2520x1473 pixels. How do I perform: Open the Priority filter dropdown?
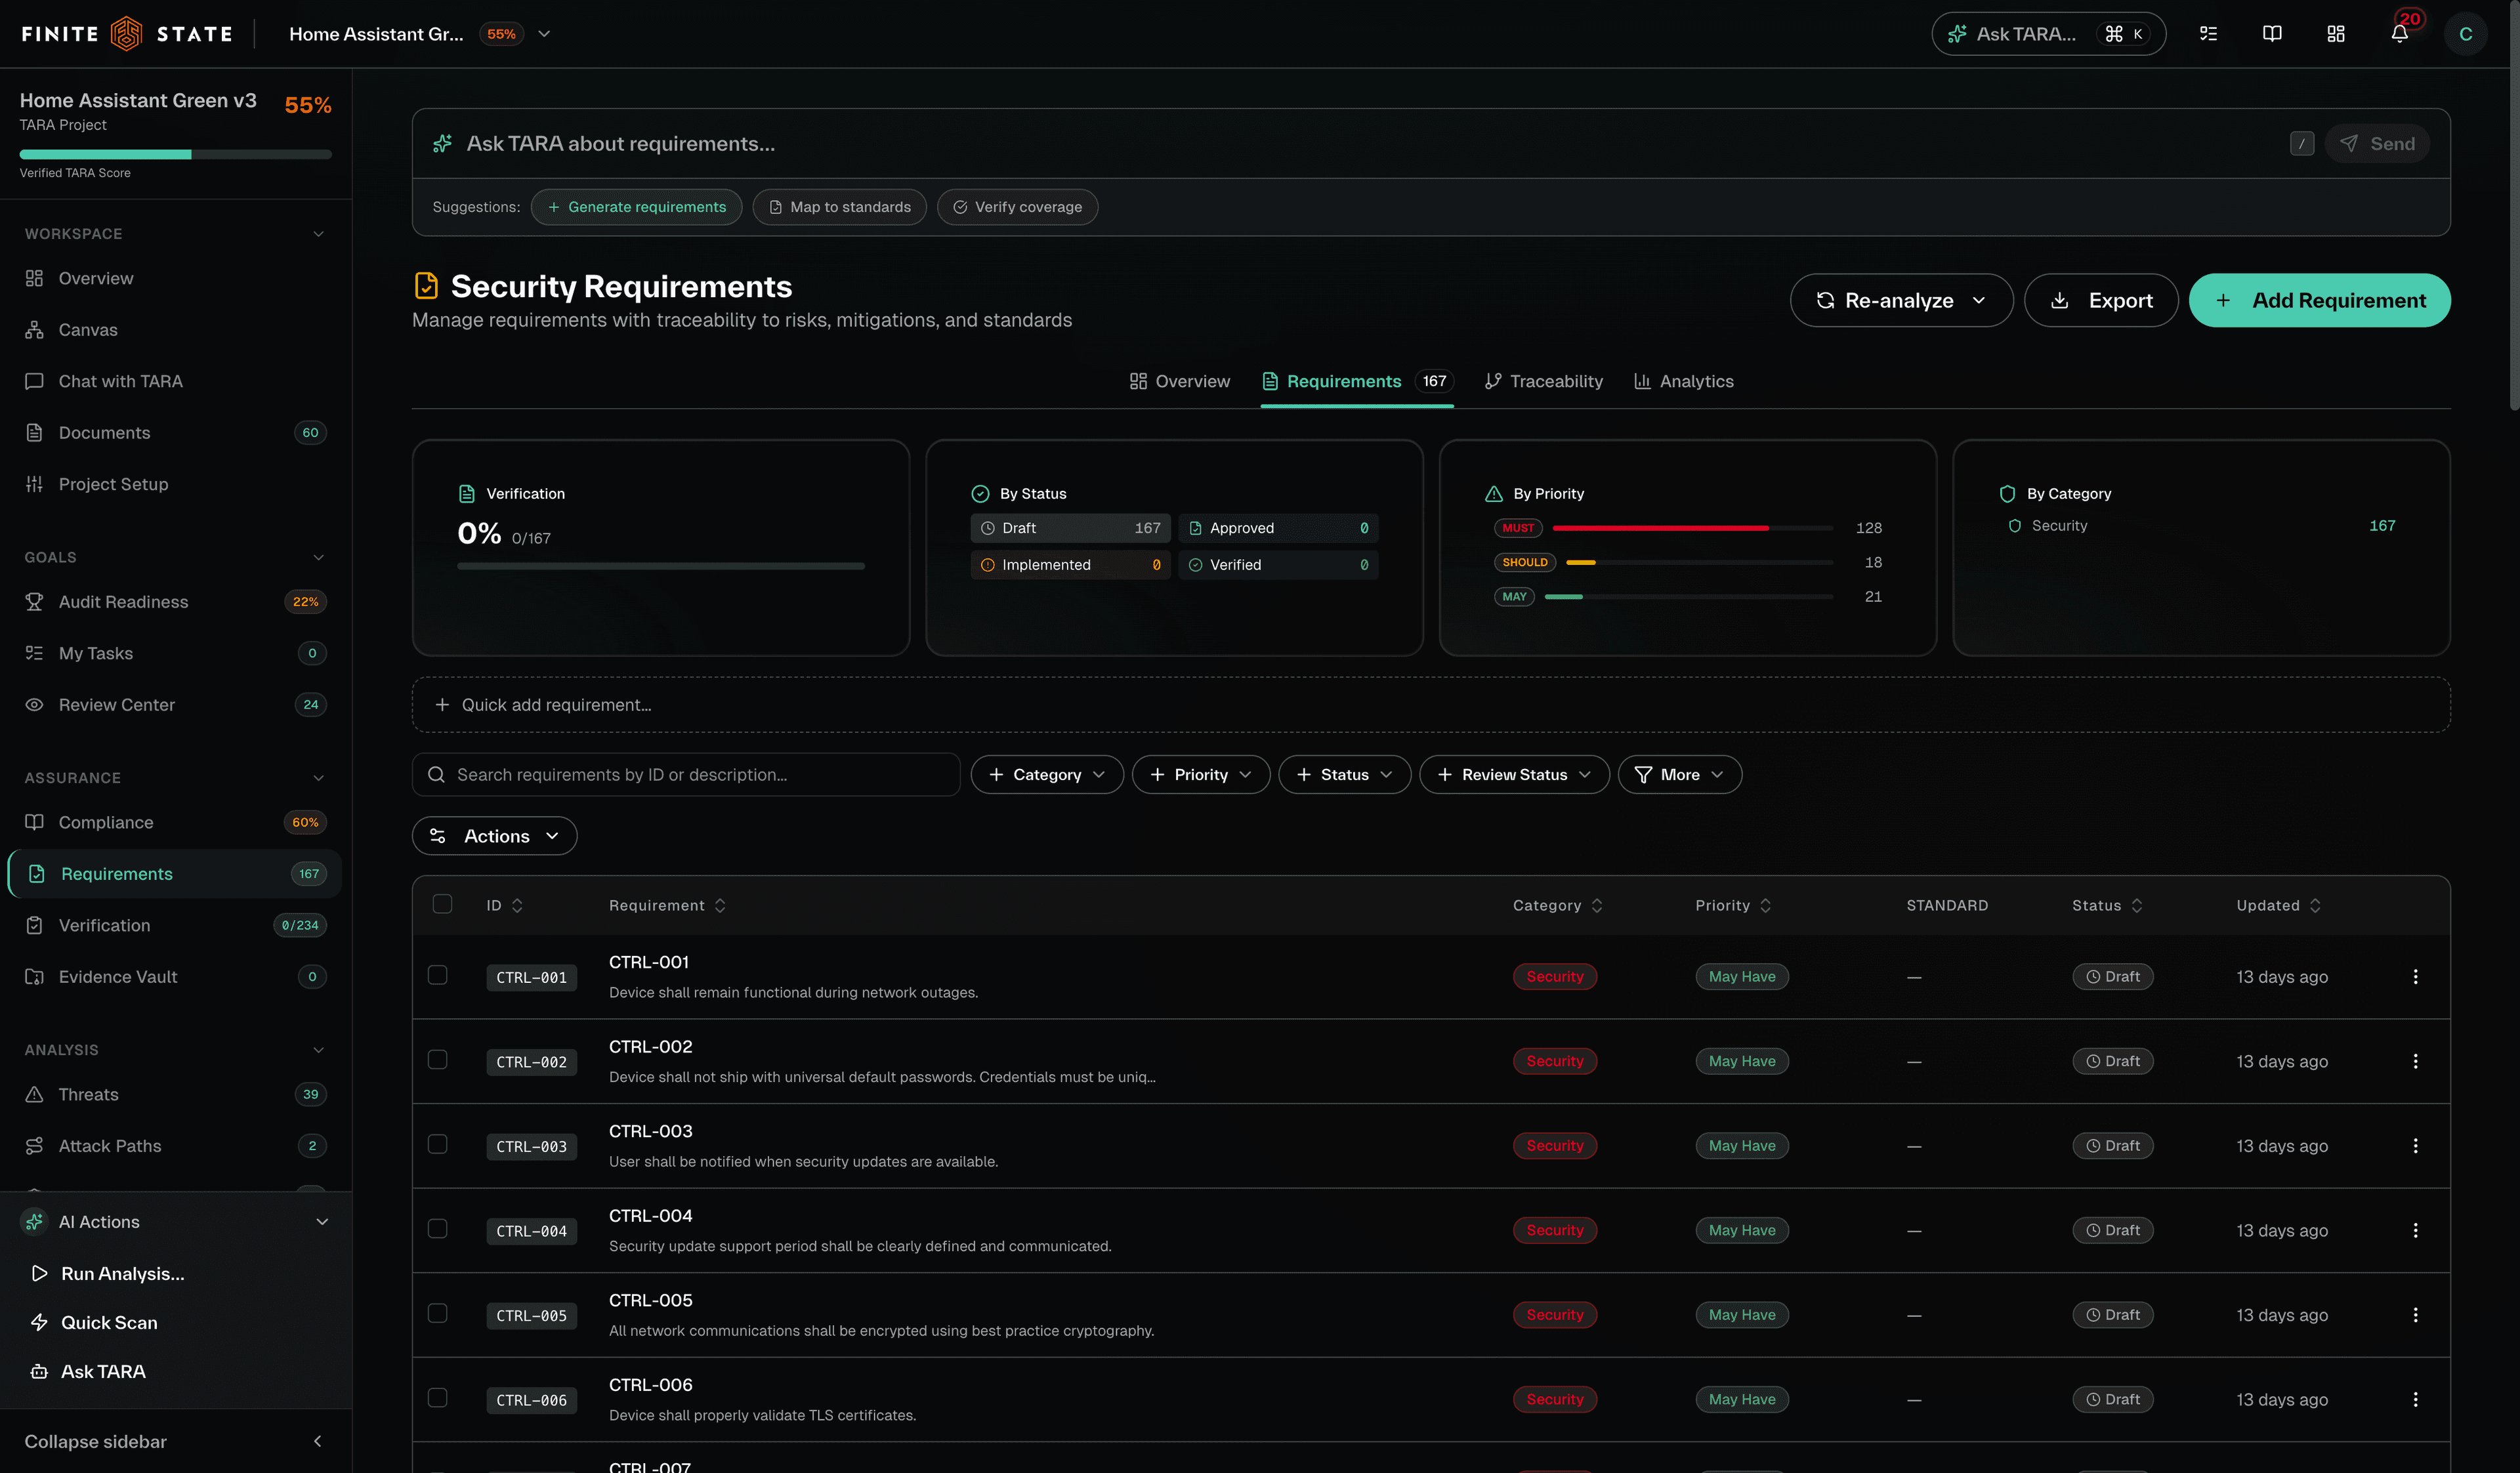[1200, 774]
